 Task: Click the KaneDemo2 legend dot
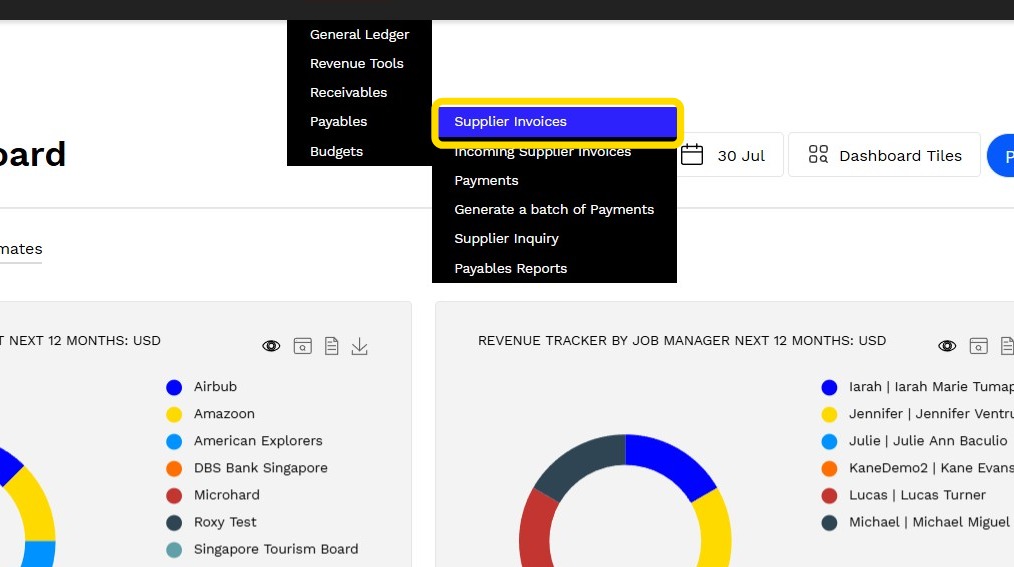click(x=829, y=469)
